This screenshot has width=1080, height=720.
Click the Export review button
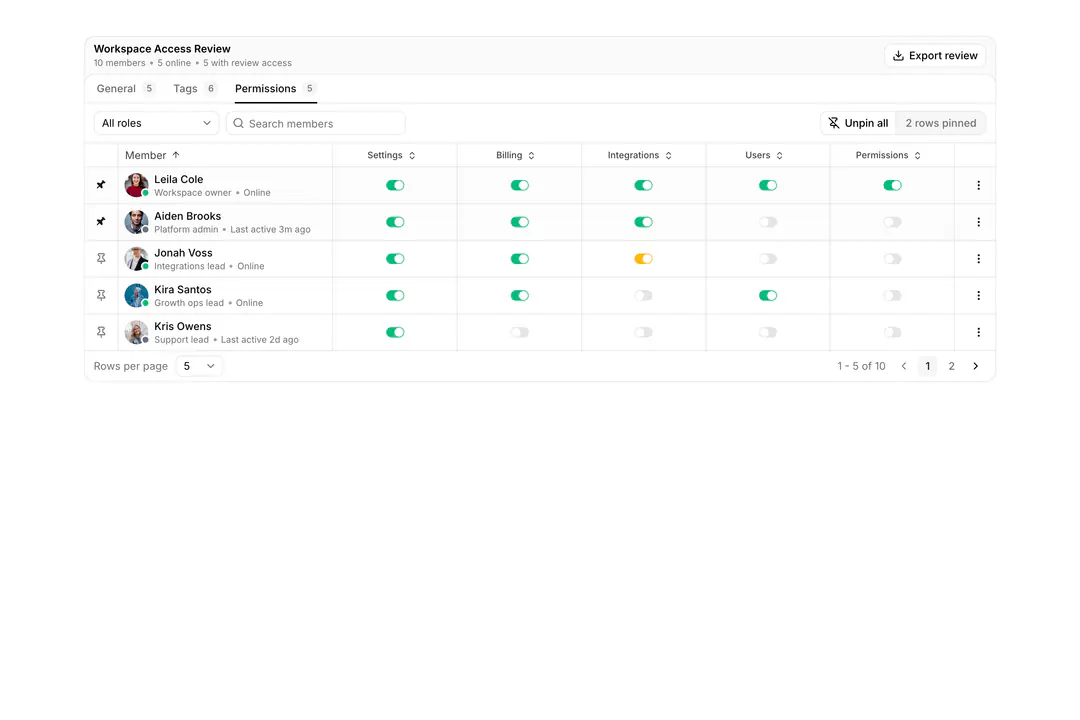[935, 55]
